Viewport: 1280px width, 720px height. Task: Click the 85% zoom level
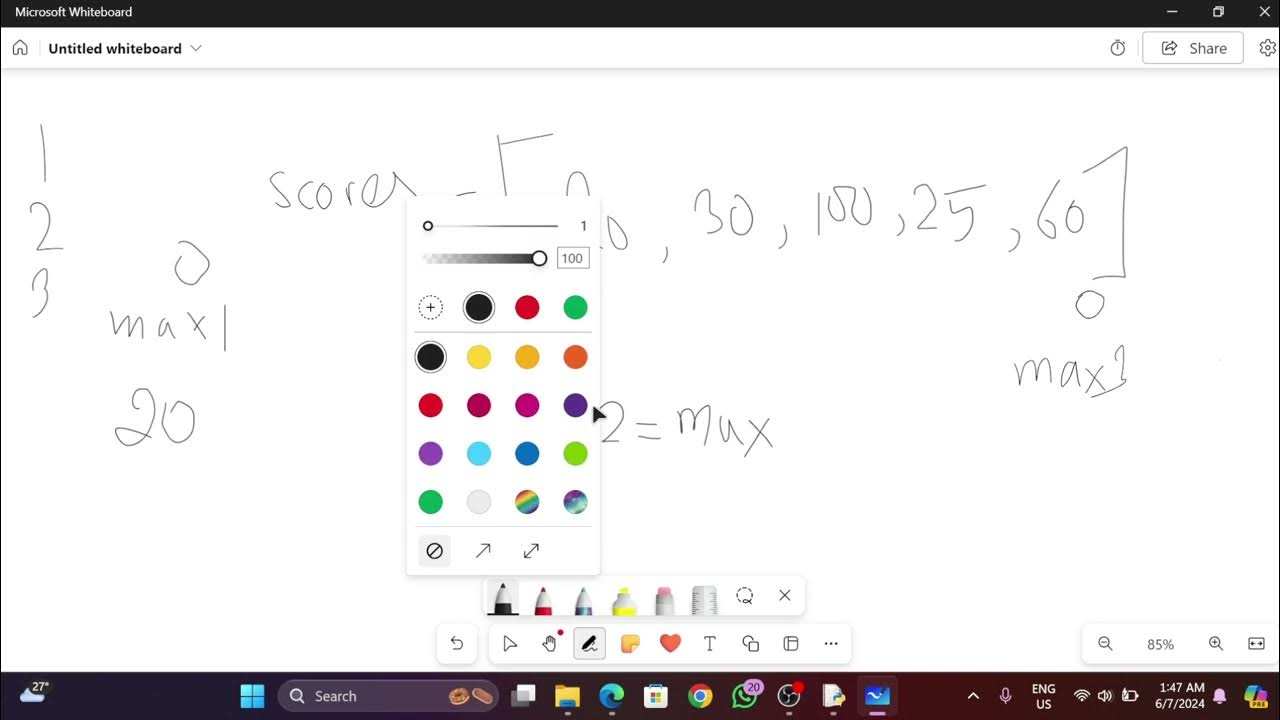1160,645
